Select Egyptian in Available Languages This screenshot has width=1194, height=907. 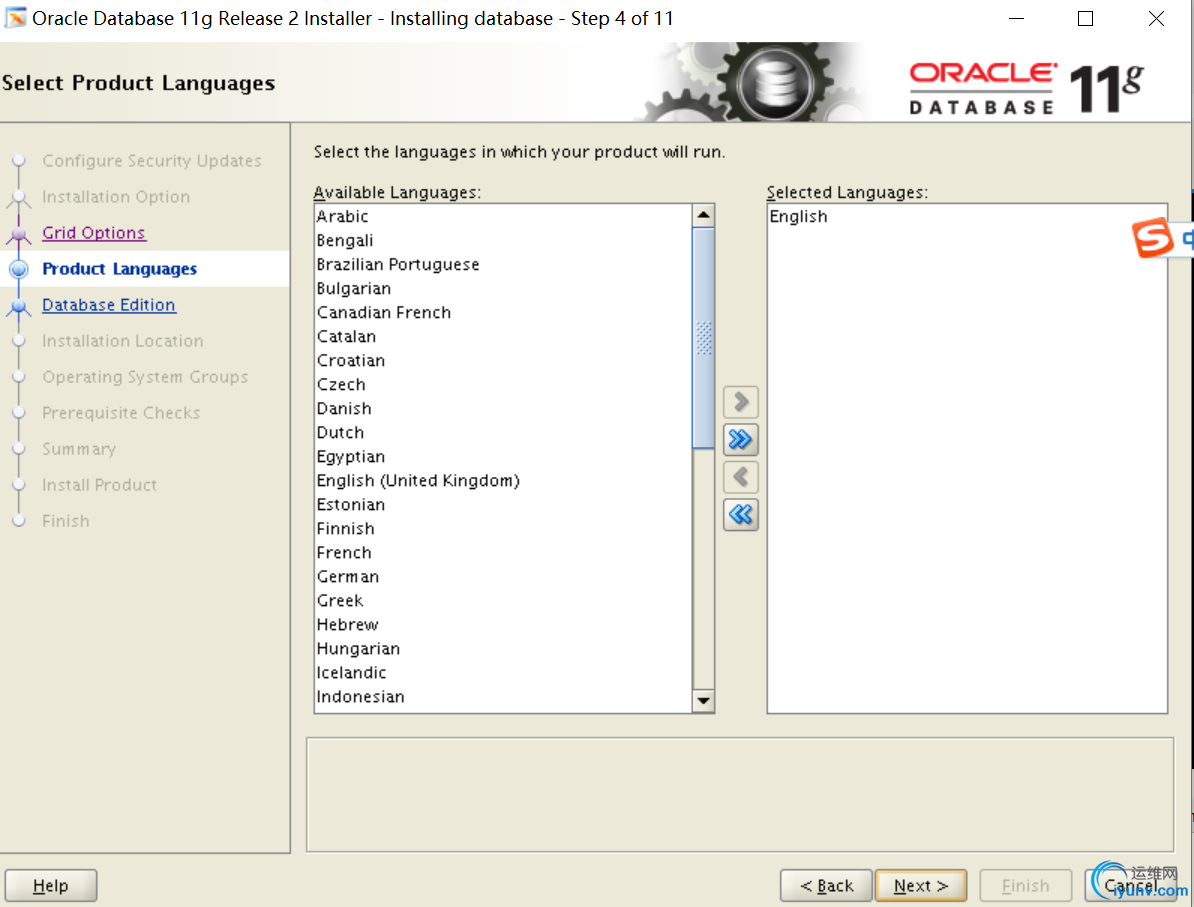(x=503, y=456)
